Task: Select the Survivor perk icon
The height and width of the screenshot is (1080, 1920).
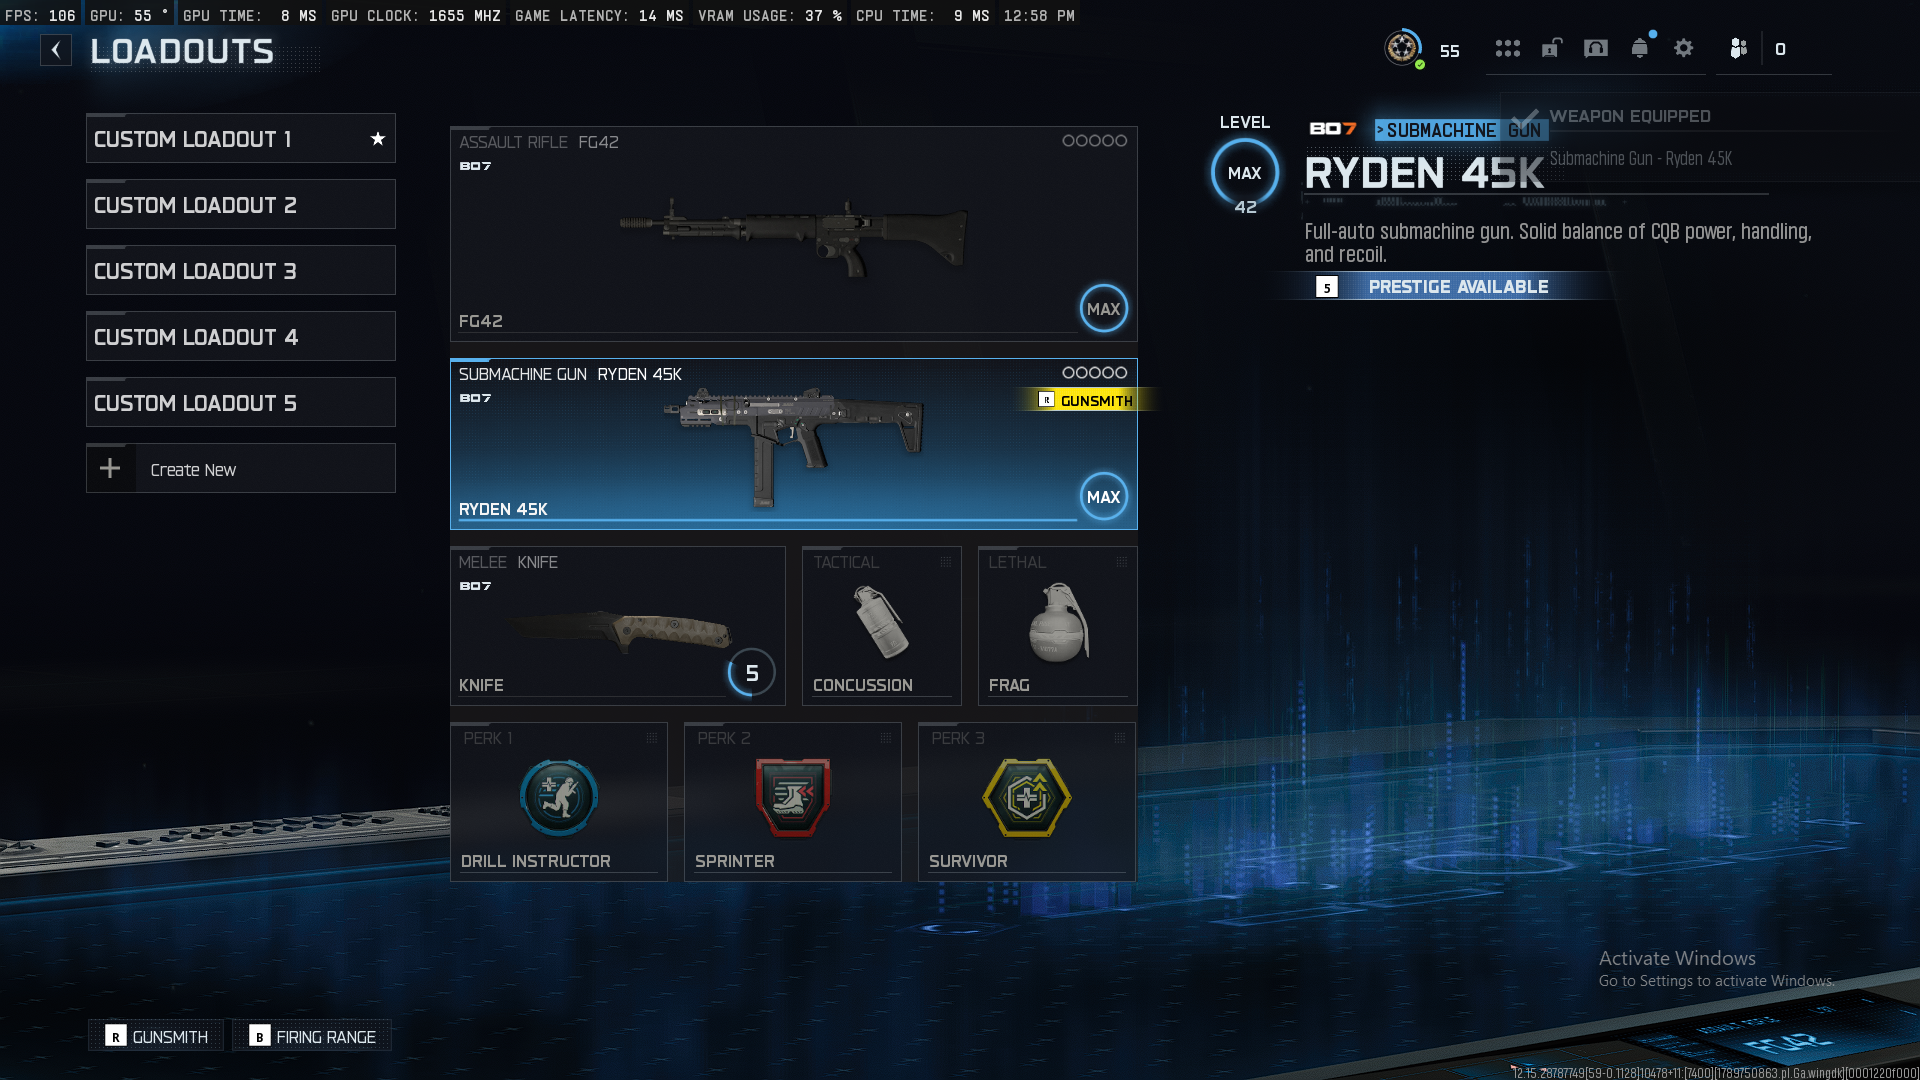Action: pyautogui.click(x=1027, y=798)
